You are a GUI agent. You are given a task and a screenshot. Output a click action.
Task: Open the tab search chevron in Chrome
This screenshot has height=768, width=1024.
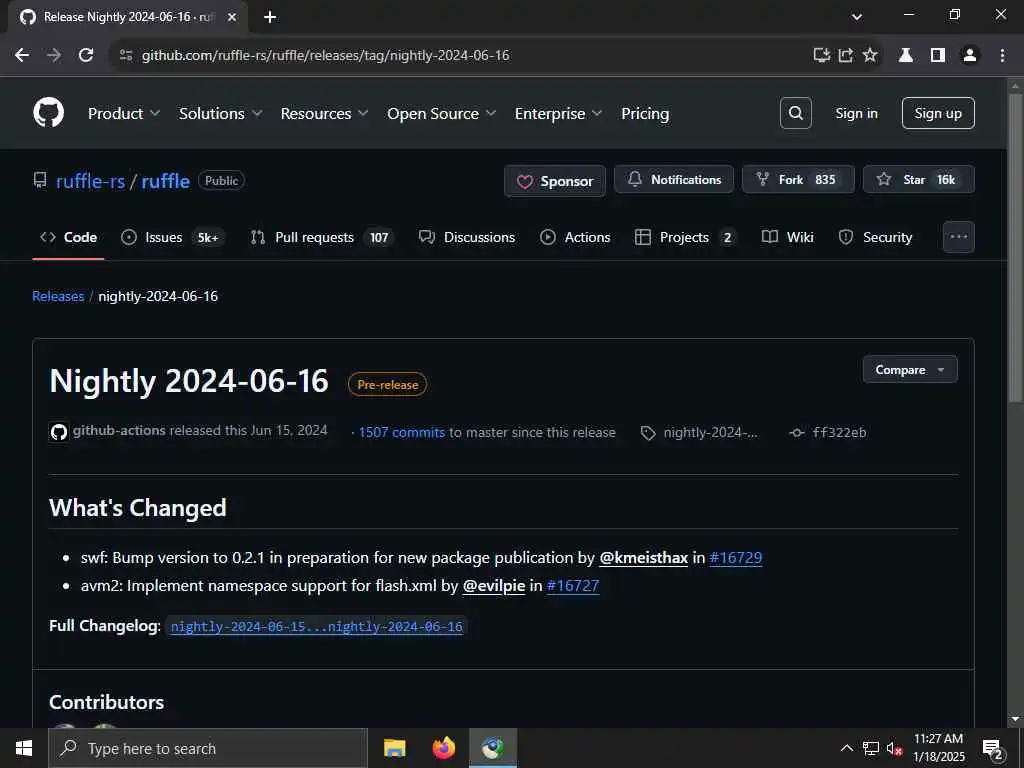pyautogui.click(x=857, y=17)
